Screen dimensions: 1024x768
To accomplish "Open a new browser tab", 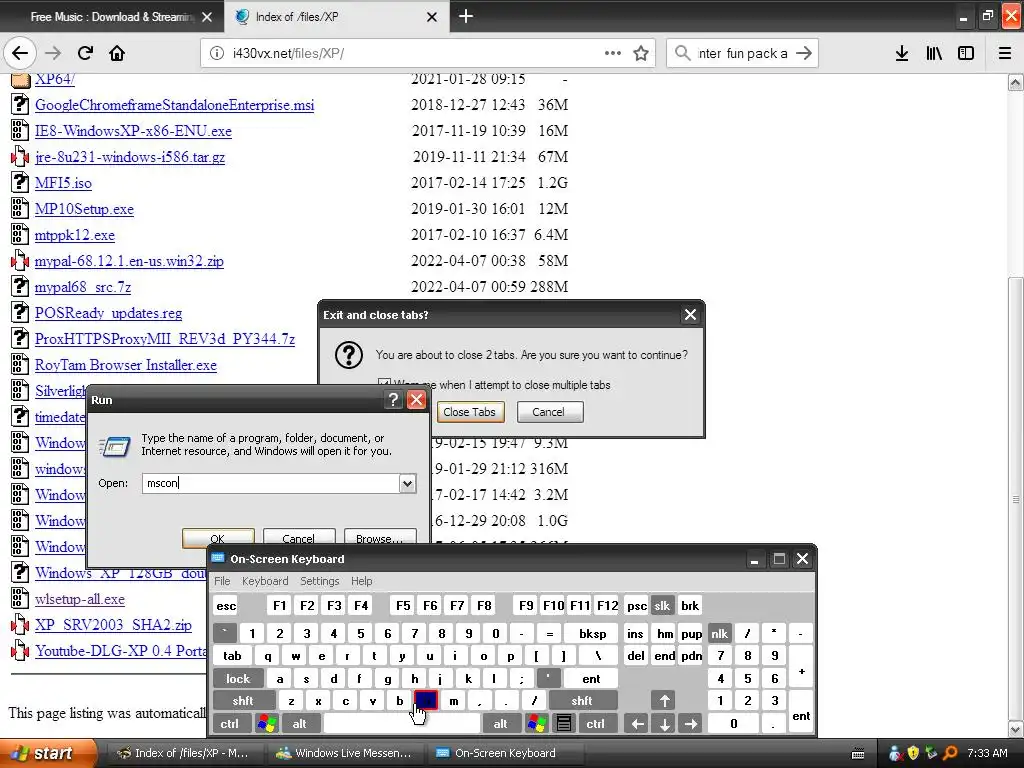I will coord(466,16).
